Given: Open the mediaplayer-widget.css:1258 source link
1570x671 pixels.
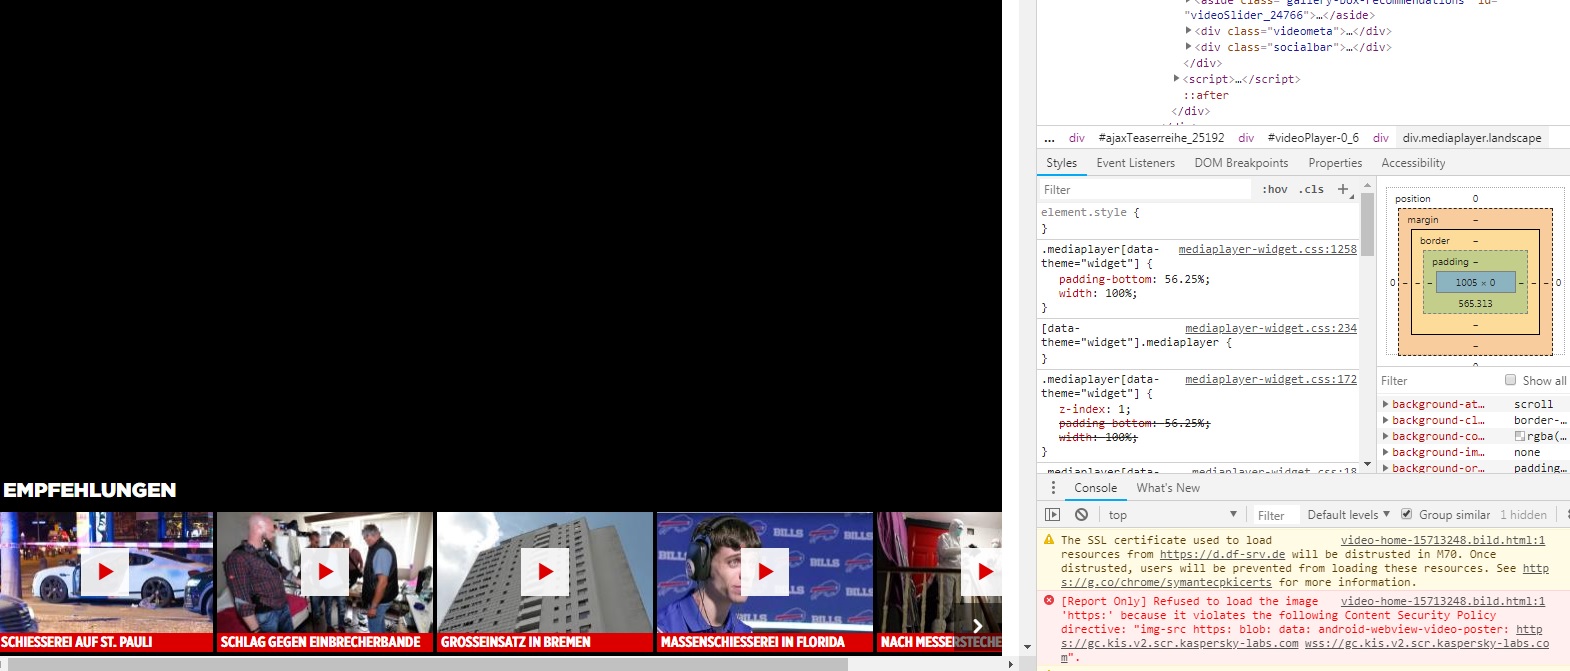Looking at the screenshot, I should (x=1267, y=249).
